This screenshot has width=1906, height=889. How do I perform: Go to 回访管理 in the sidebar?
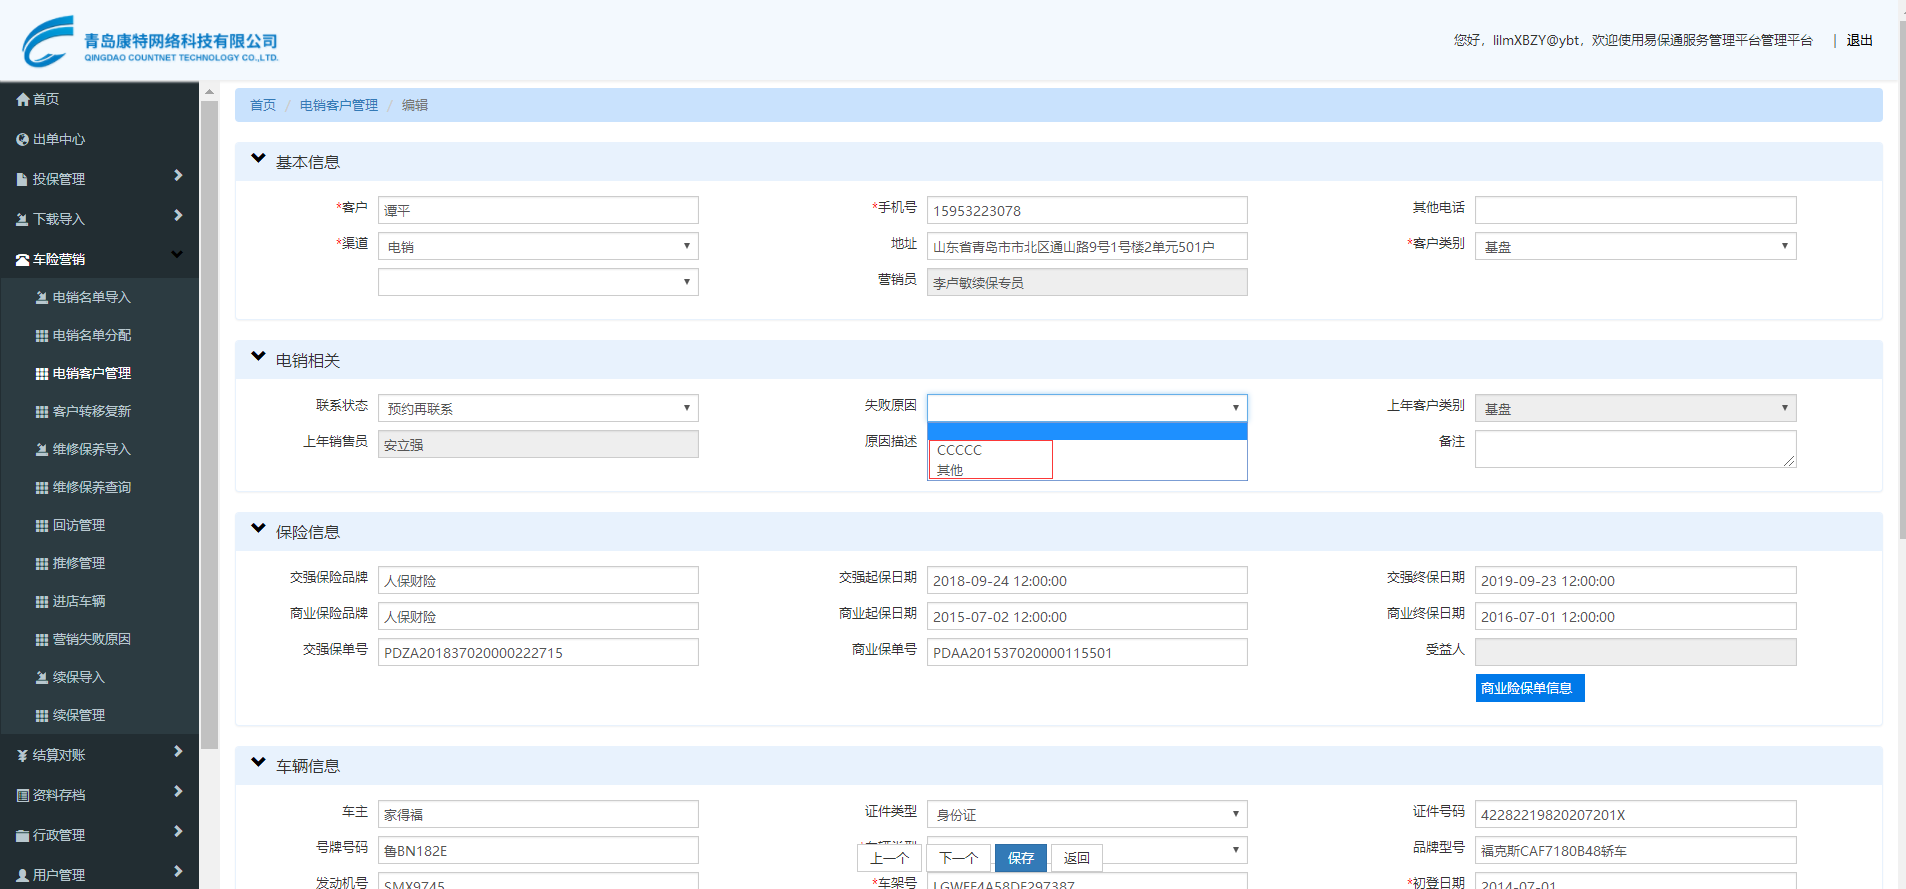[x=78, y=525]
